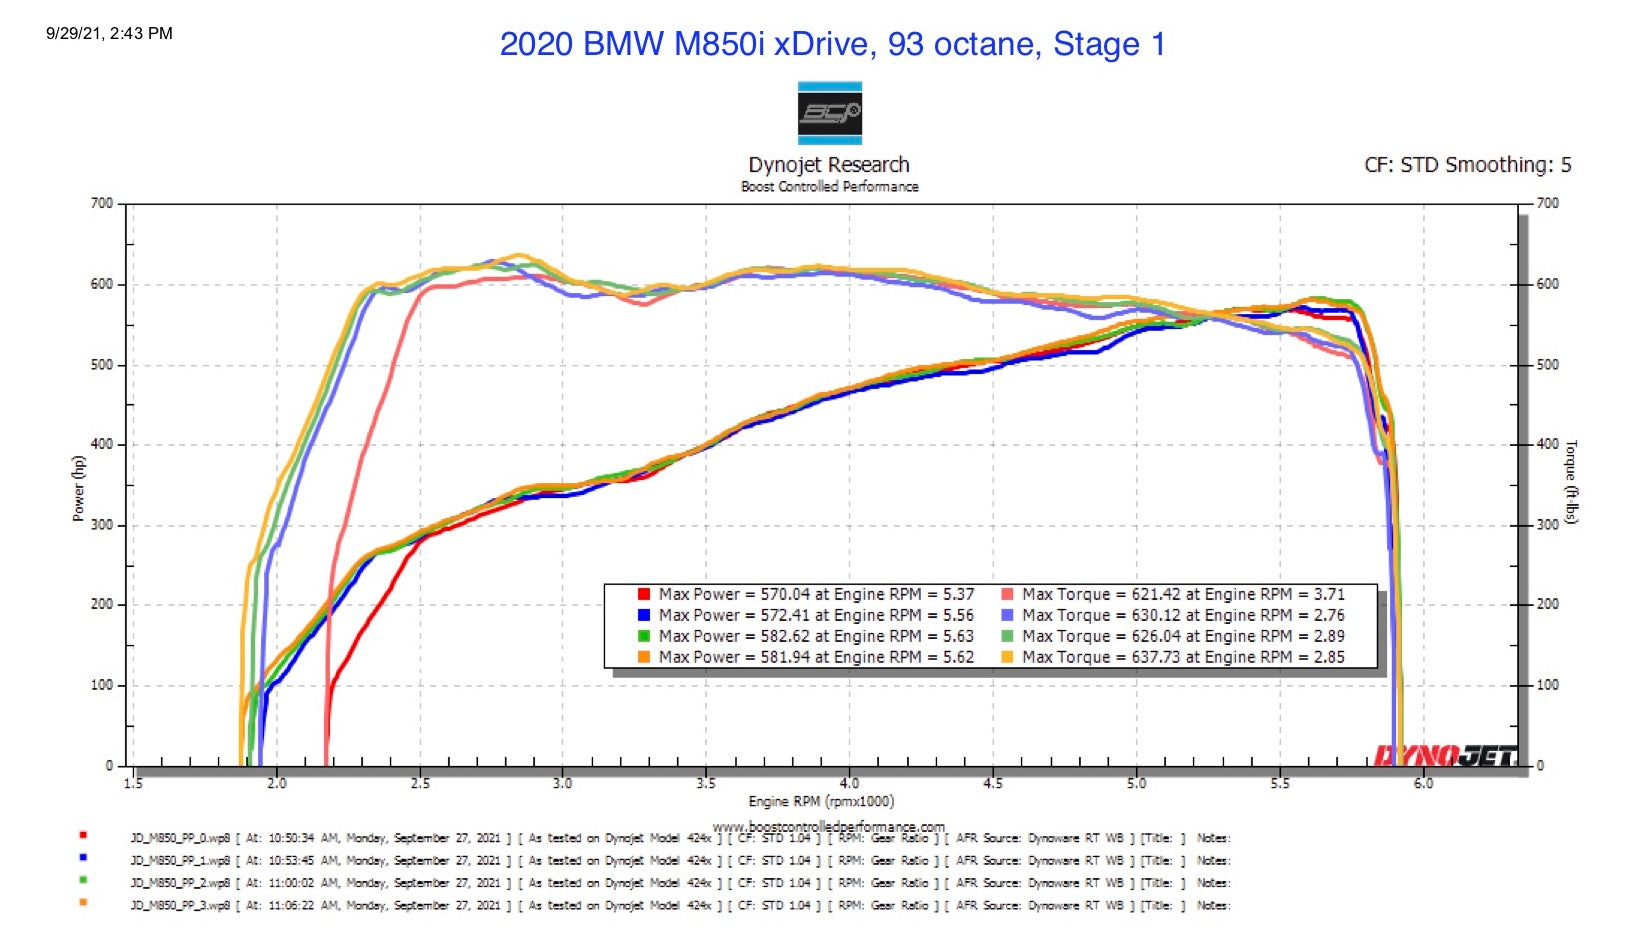1630x932 pixels.
Task: Click the red Max Power 570.04 legend swatch
Action: (644, 594)
